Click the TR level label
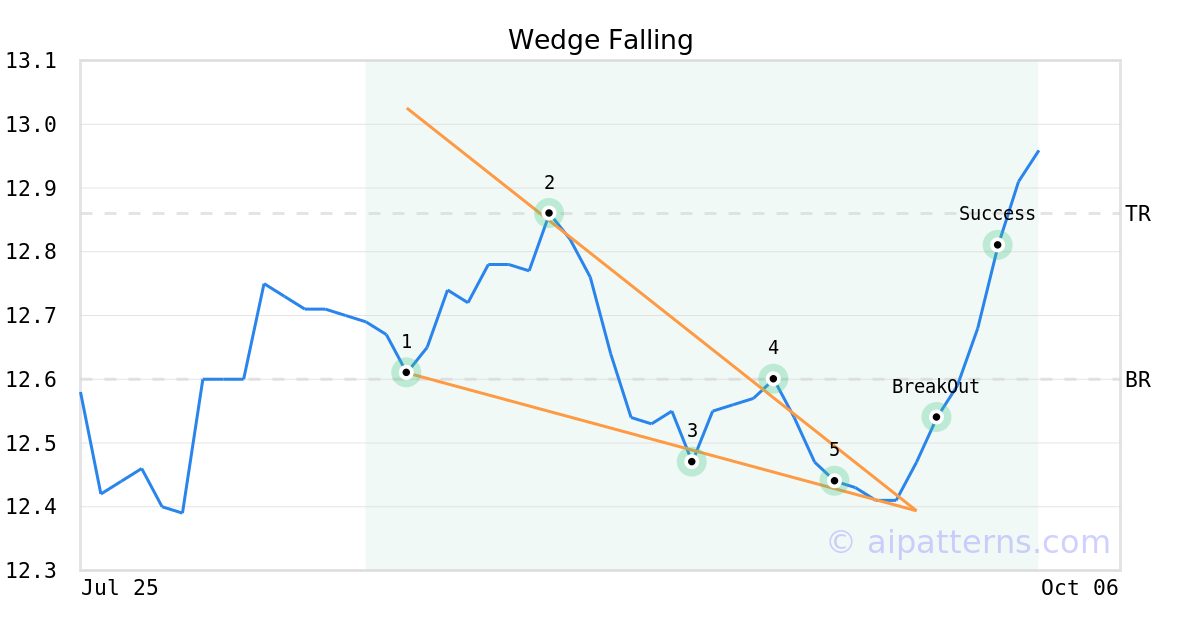Viewport: 1200px width, 630px height. click(x=1138, y=214)
